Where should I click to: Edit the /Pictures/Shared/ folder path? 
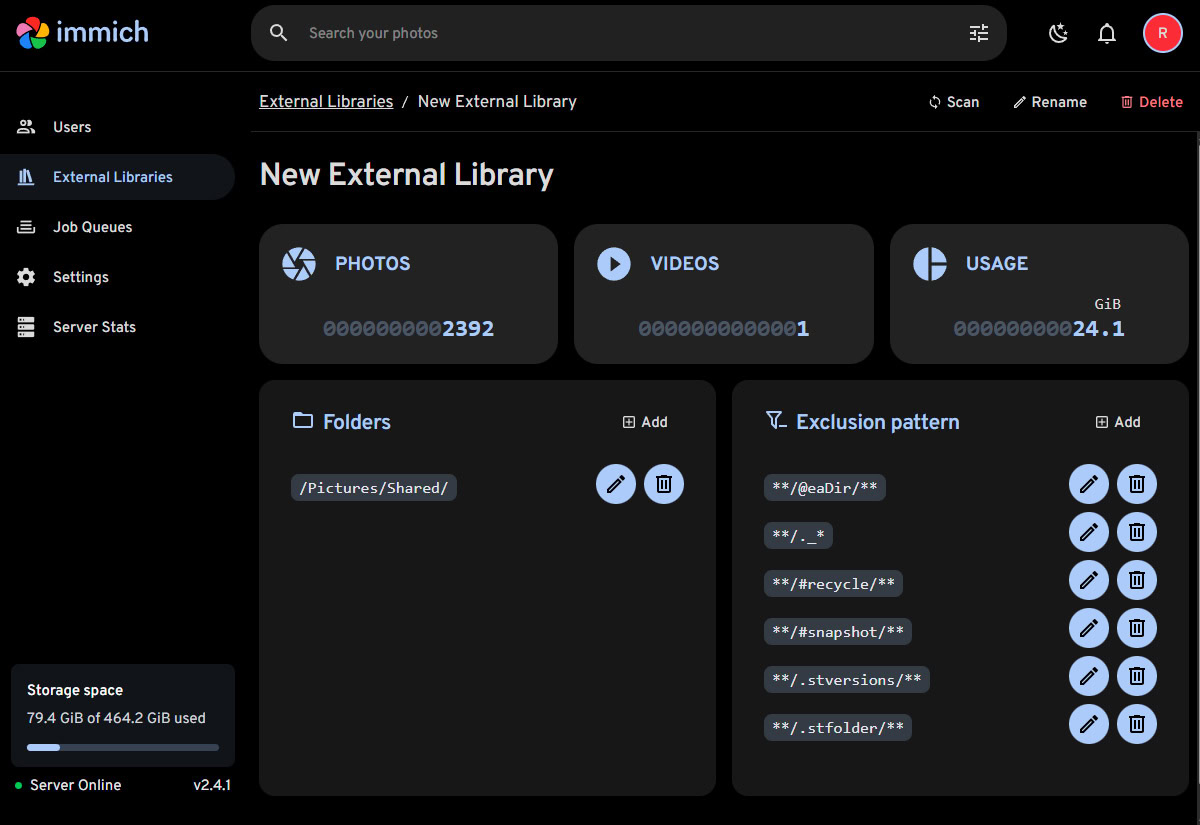coord(616,484)
